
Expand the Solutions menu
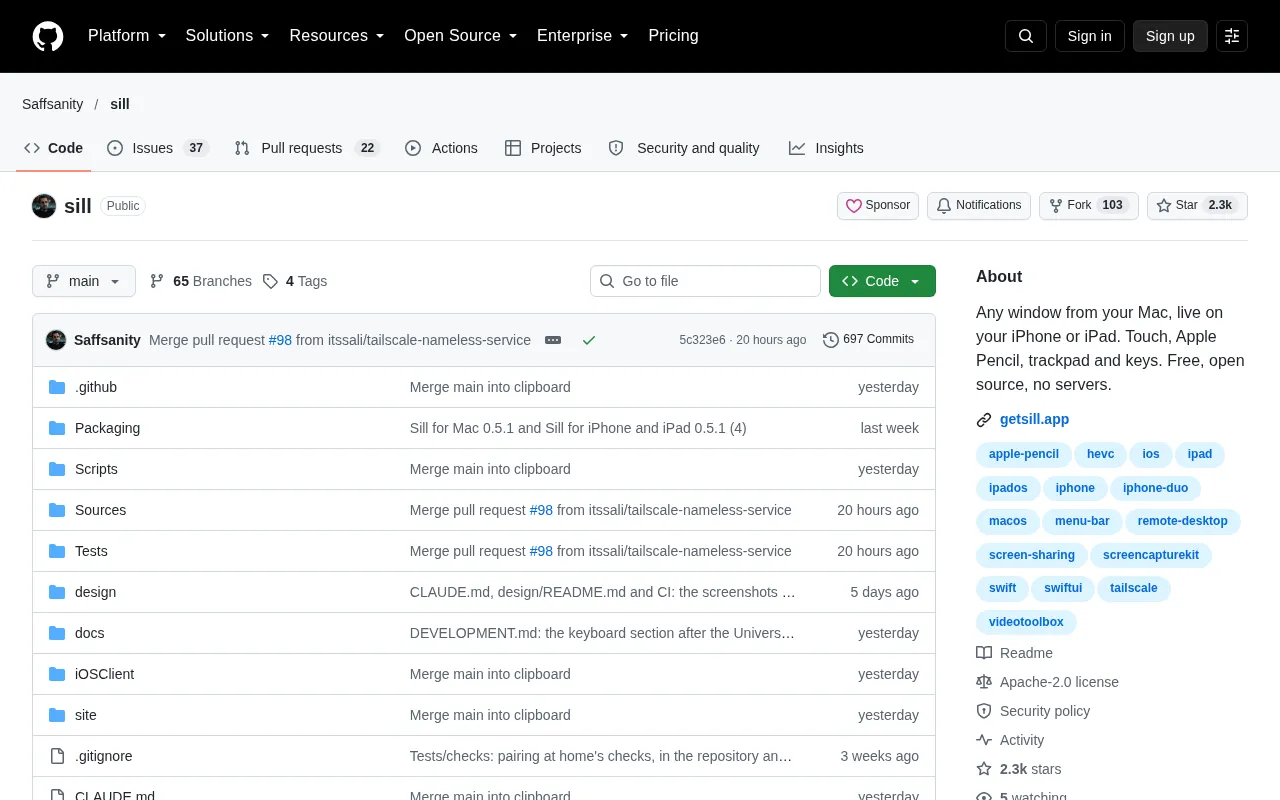pos(228,36)
